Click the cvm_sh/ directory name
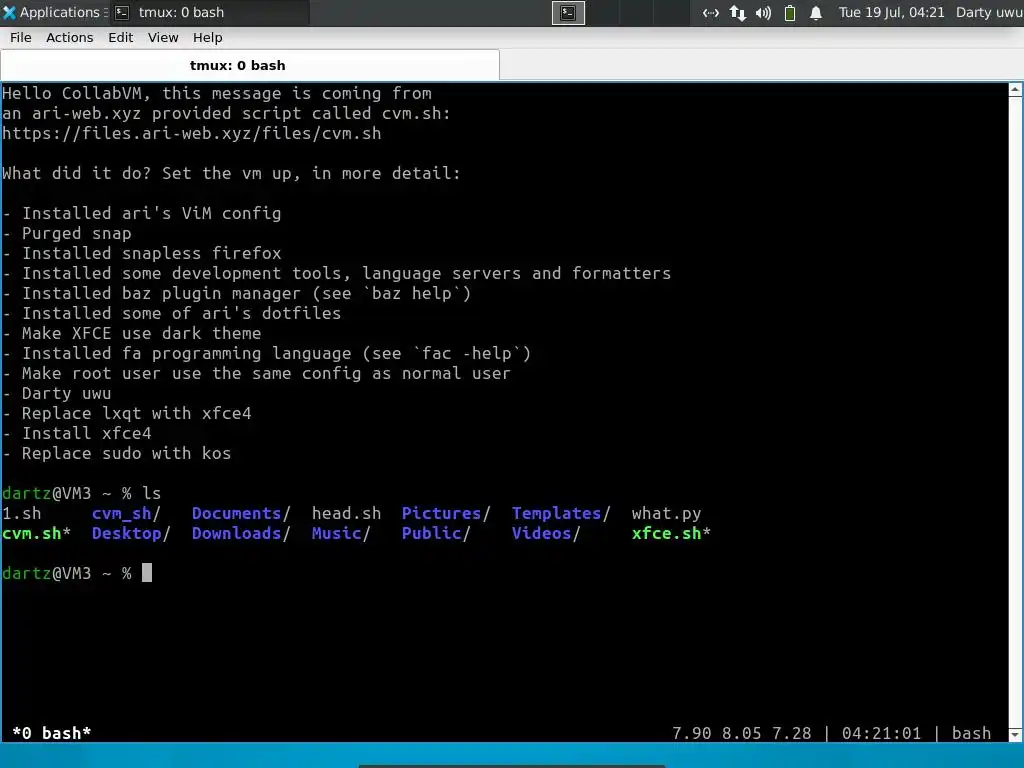Image resolution: width=1024 pixels, height=768 pixels. (x=126, y=513)
